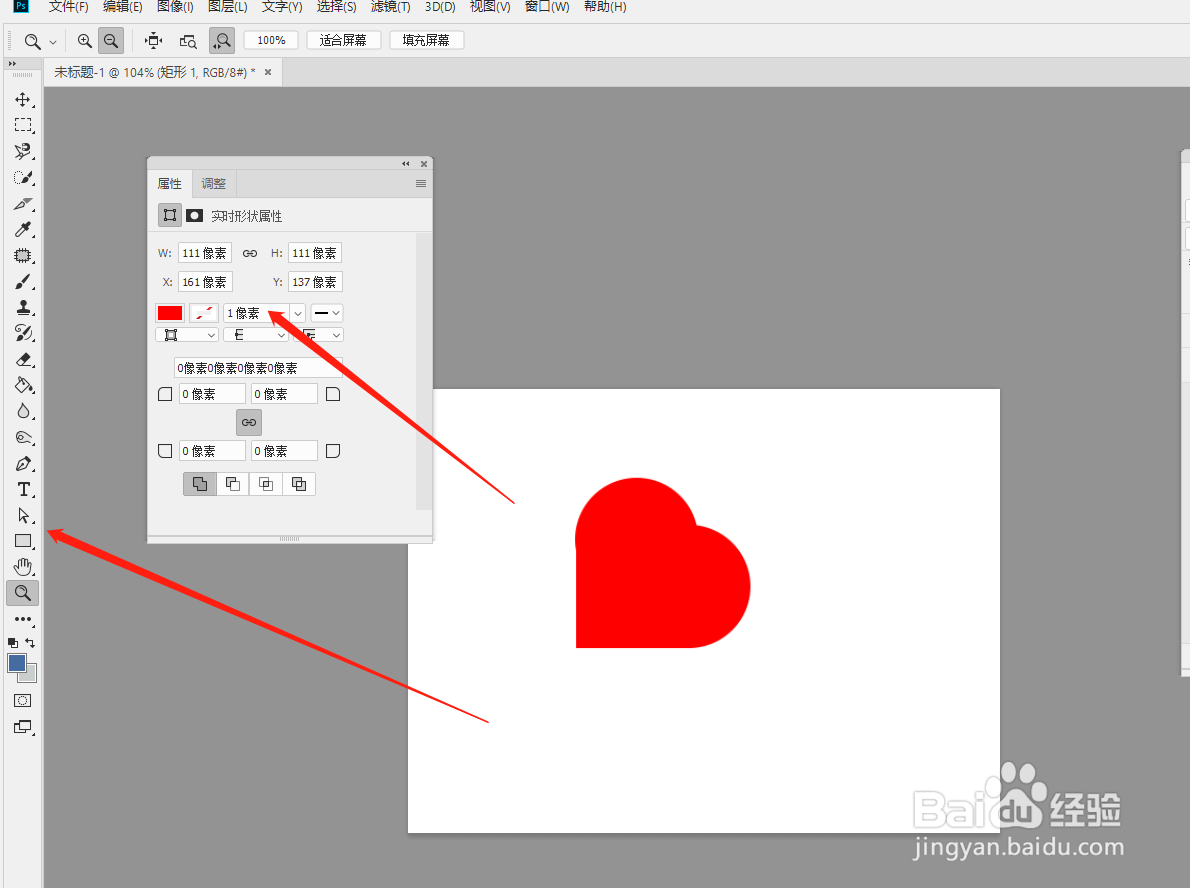
Task: Click the 适合屏幕 button
Action: point(343,40)
